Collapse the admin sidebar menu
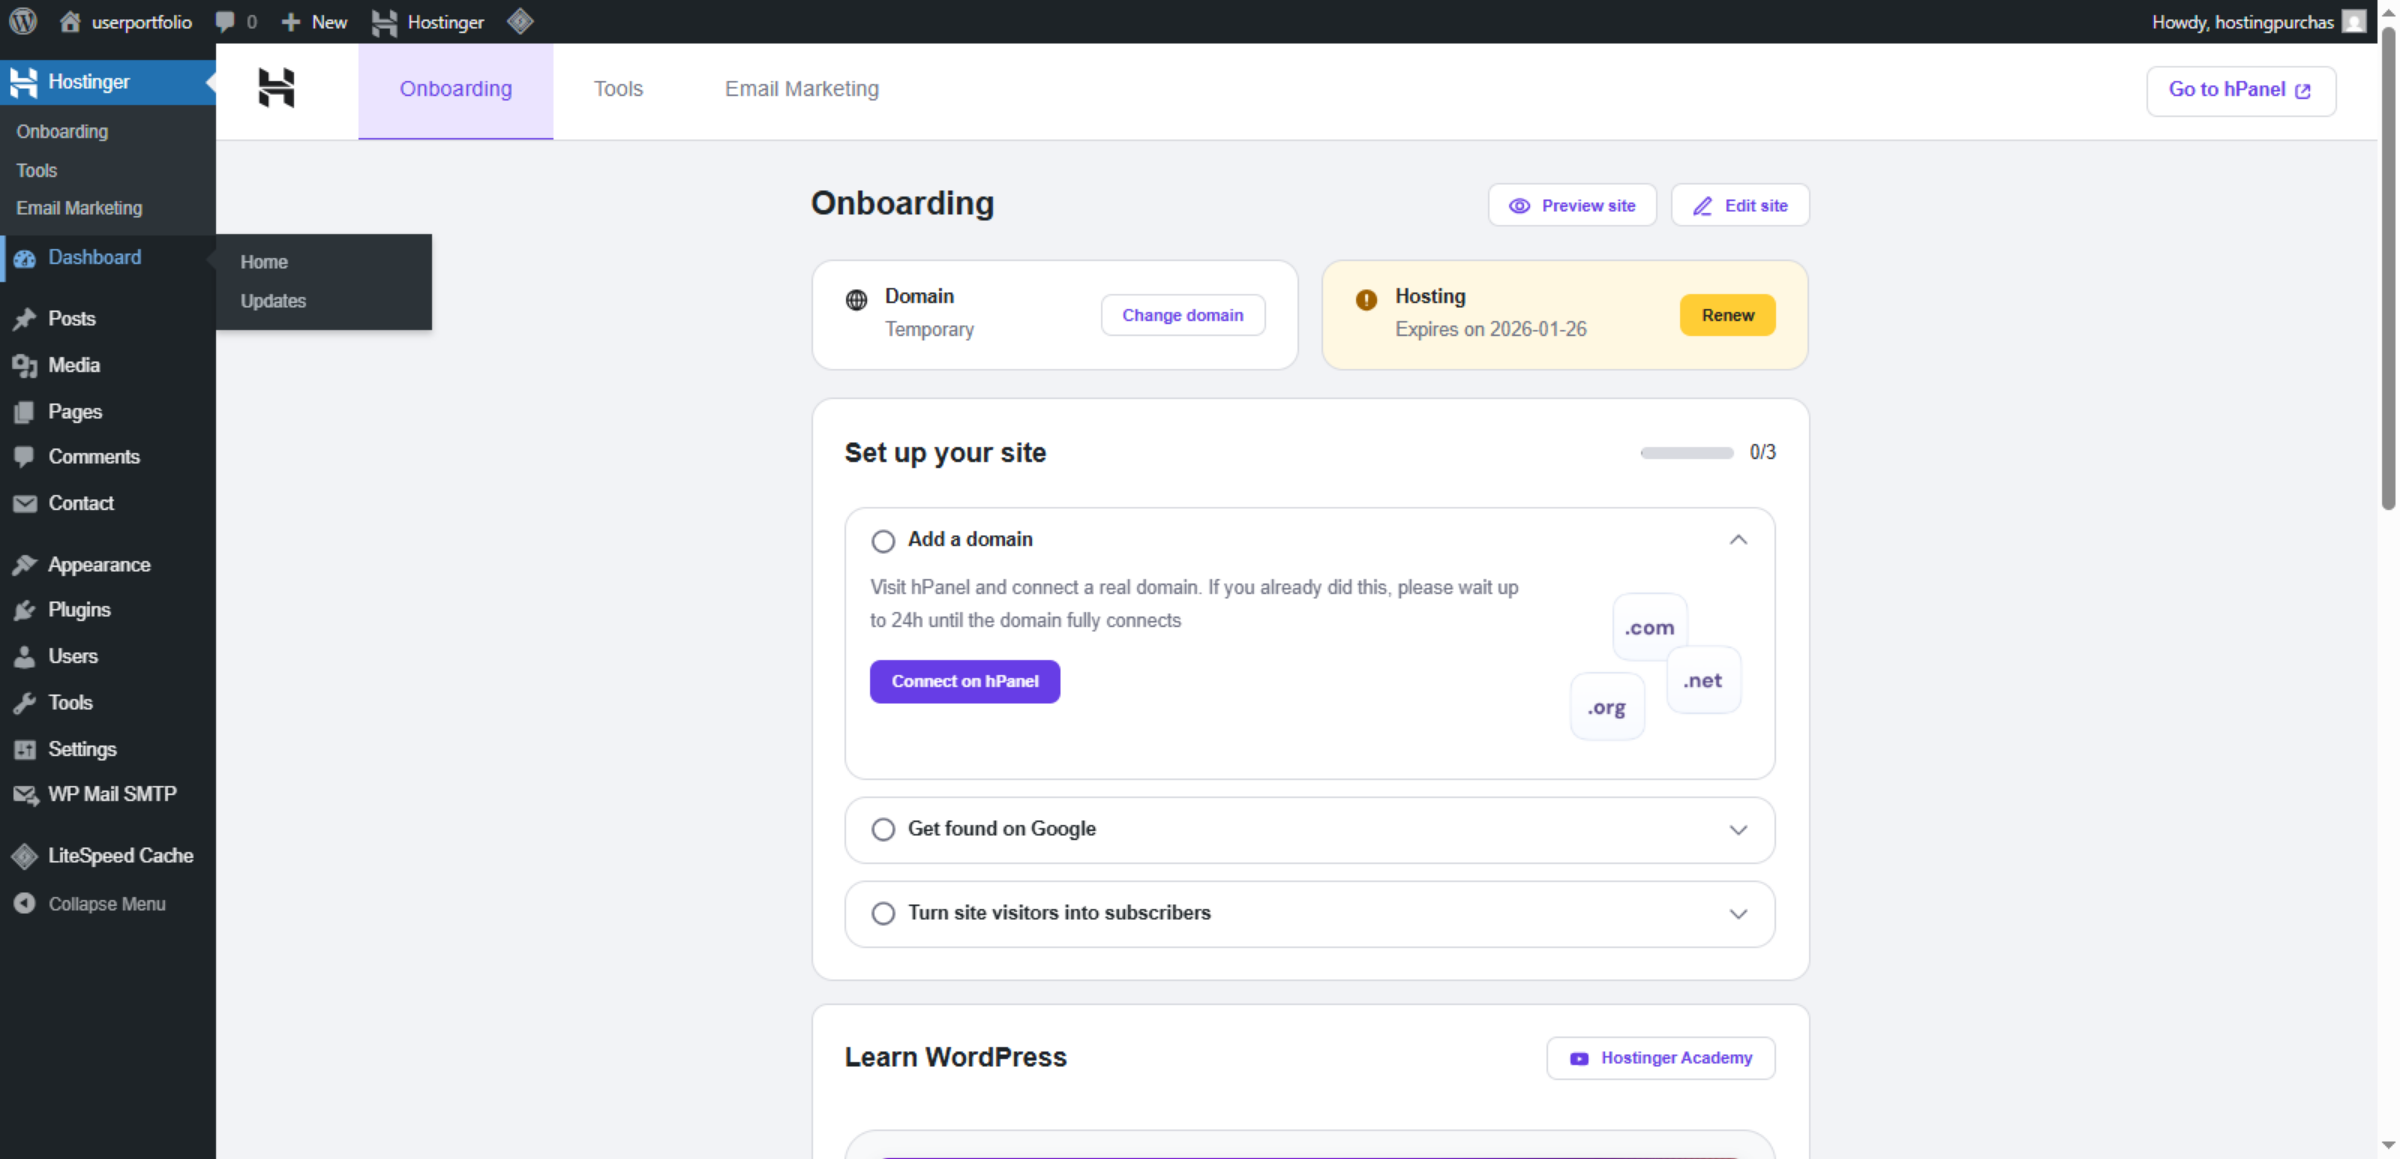The width and height of the screenshot is (2400, 1159). pyautogui.click(x=105, y=903)
